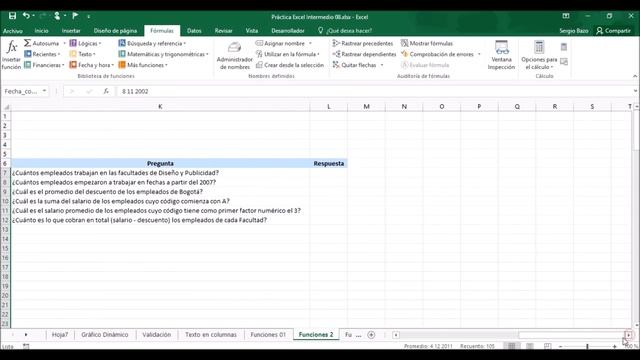The image size is (640, 360).
Task: Click the Compartir button
Action: tap(613, 31)
